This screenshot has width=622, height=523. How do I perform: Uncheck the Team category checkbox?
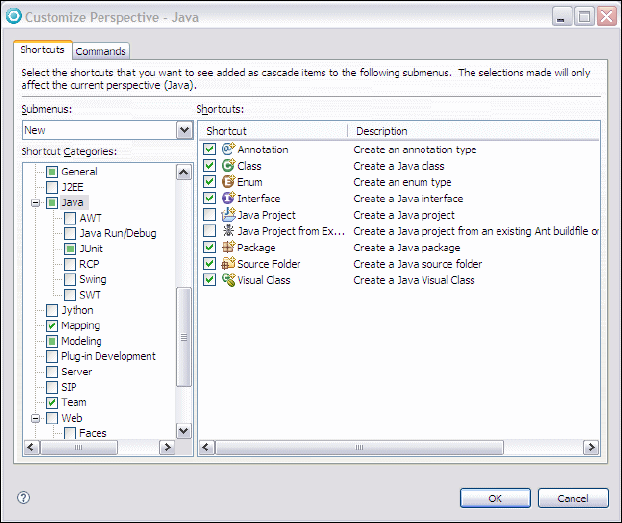(52, 402)
